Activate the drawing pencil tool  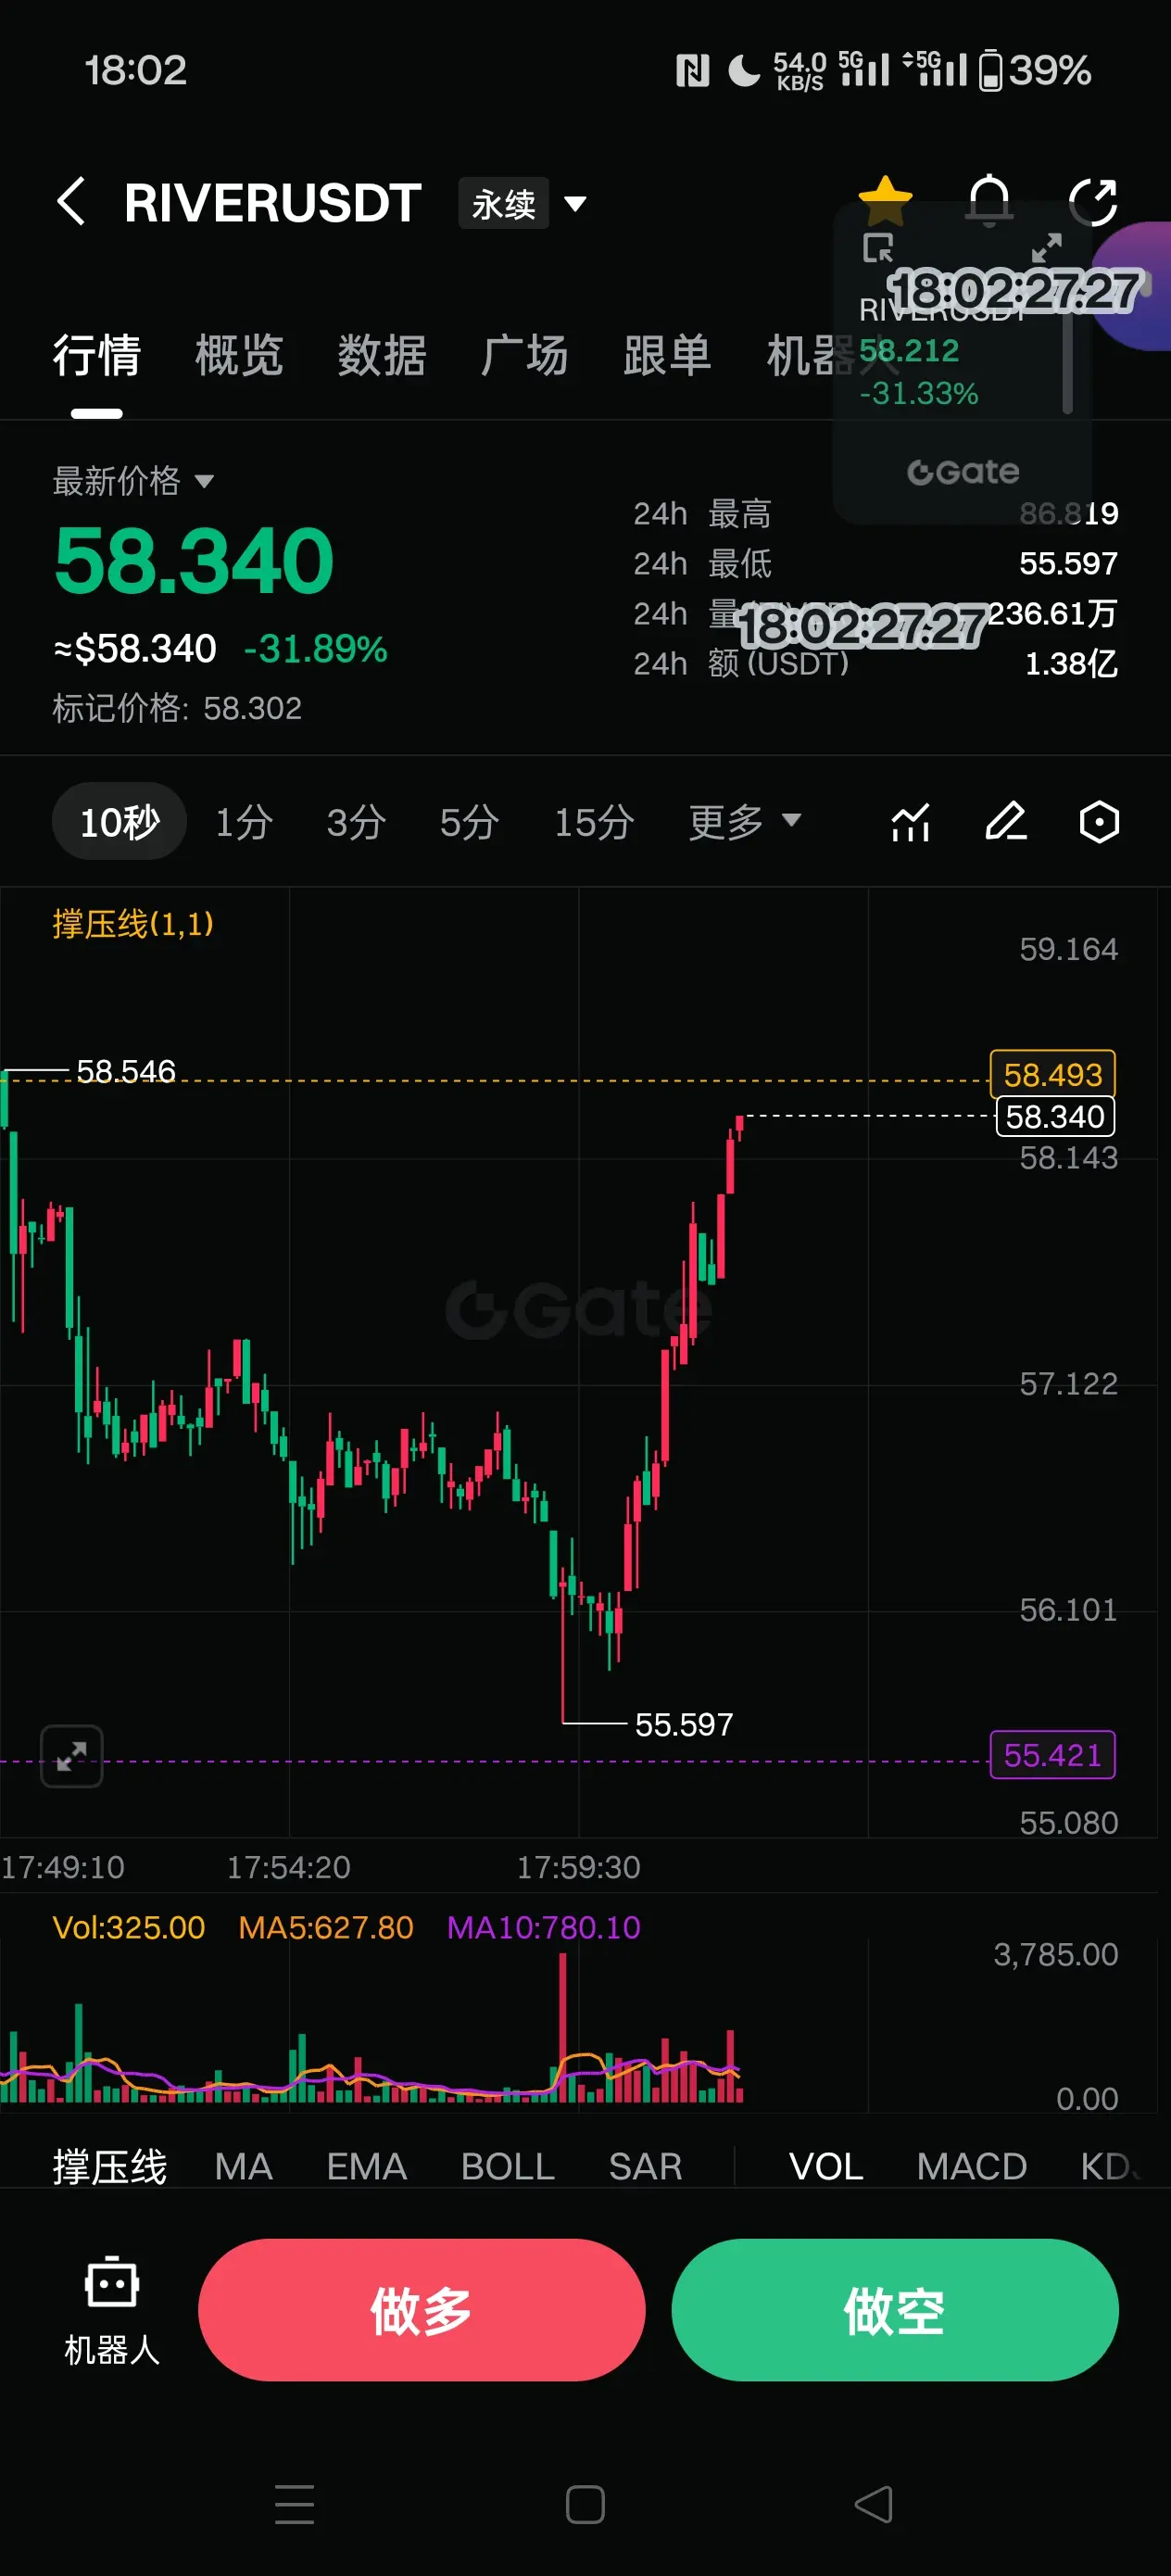1006,822
